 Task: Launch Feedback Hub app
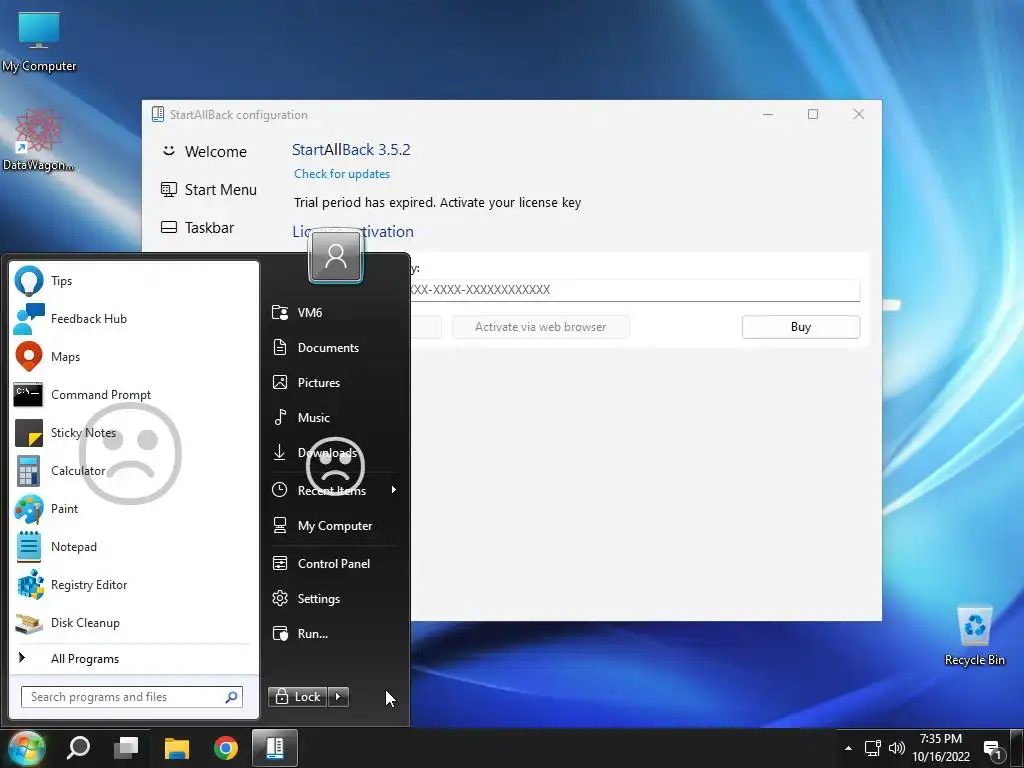coord(134,319)
